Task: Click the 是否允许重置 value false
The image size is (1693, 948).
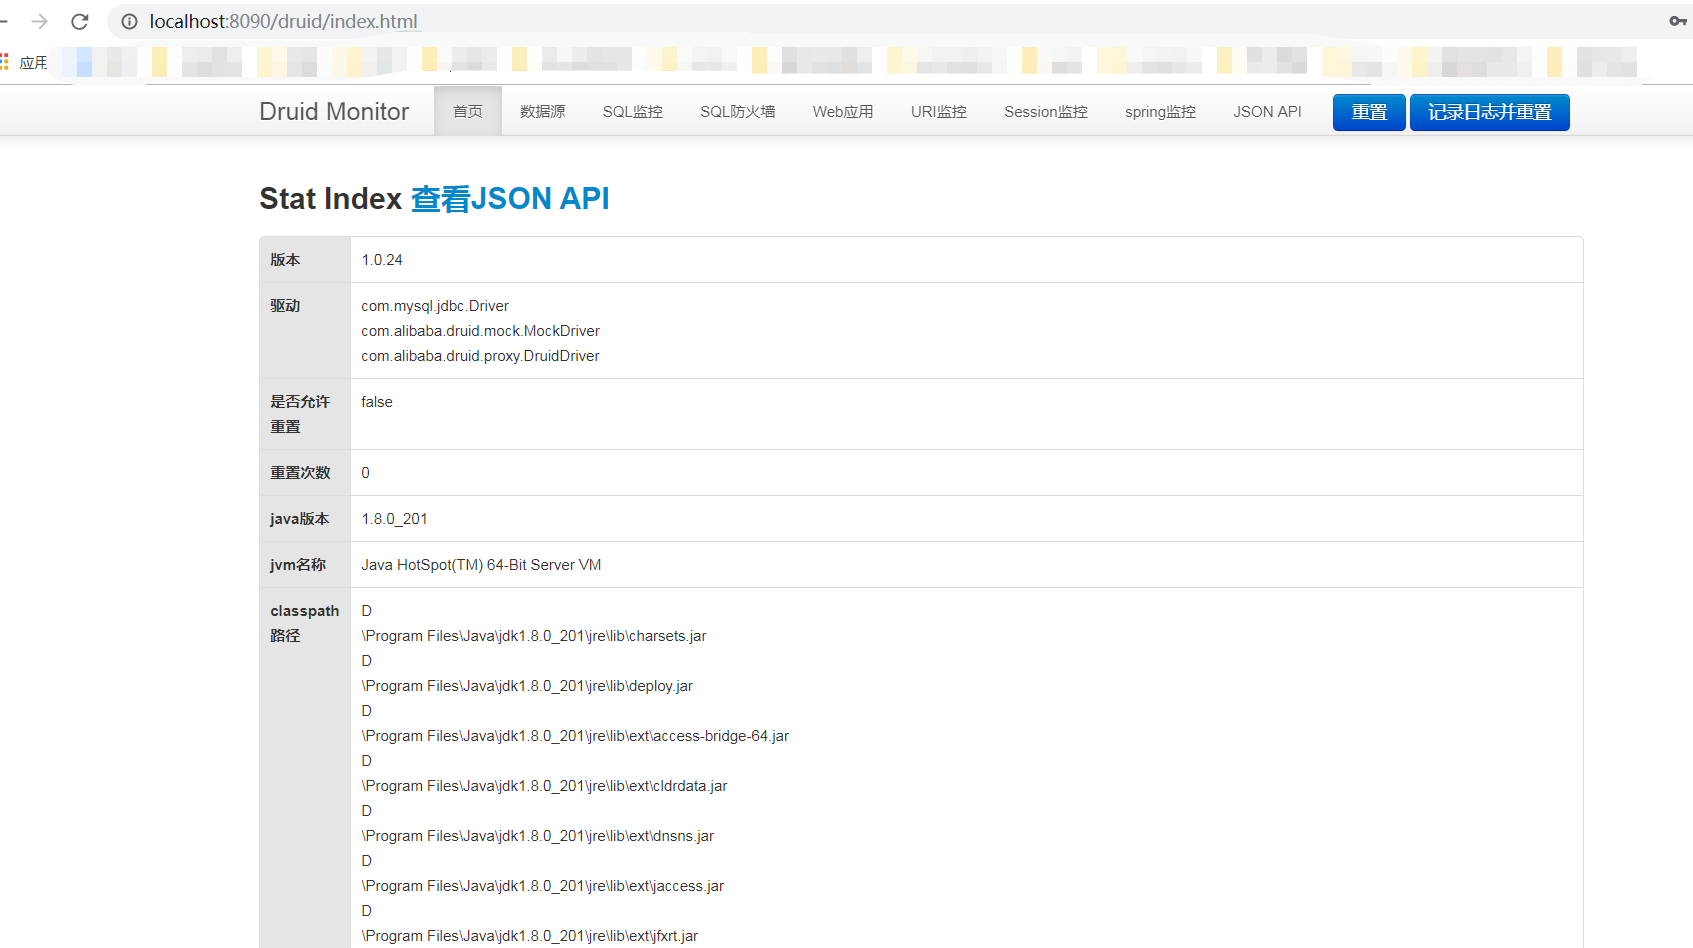Action: coord(377,402)
